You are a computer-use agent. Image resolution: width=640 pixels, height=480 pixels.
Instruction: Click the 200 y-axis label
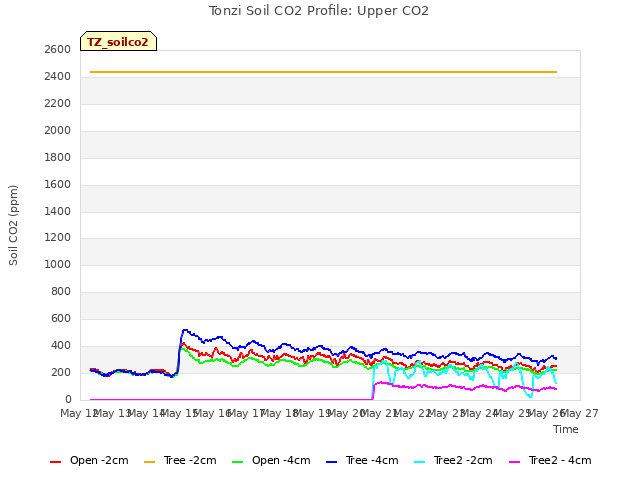pyautogui.click(x=61, y=372)
